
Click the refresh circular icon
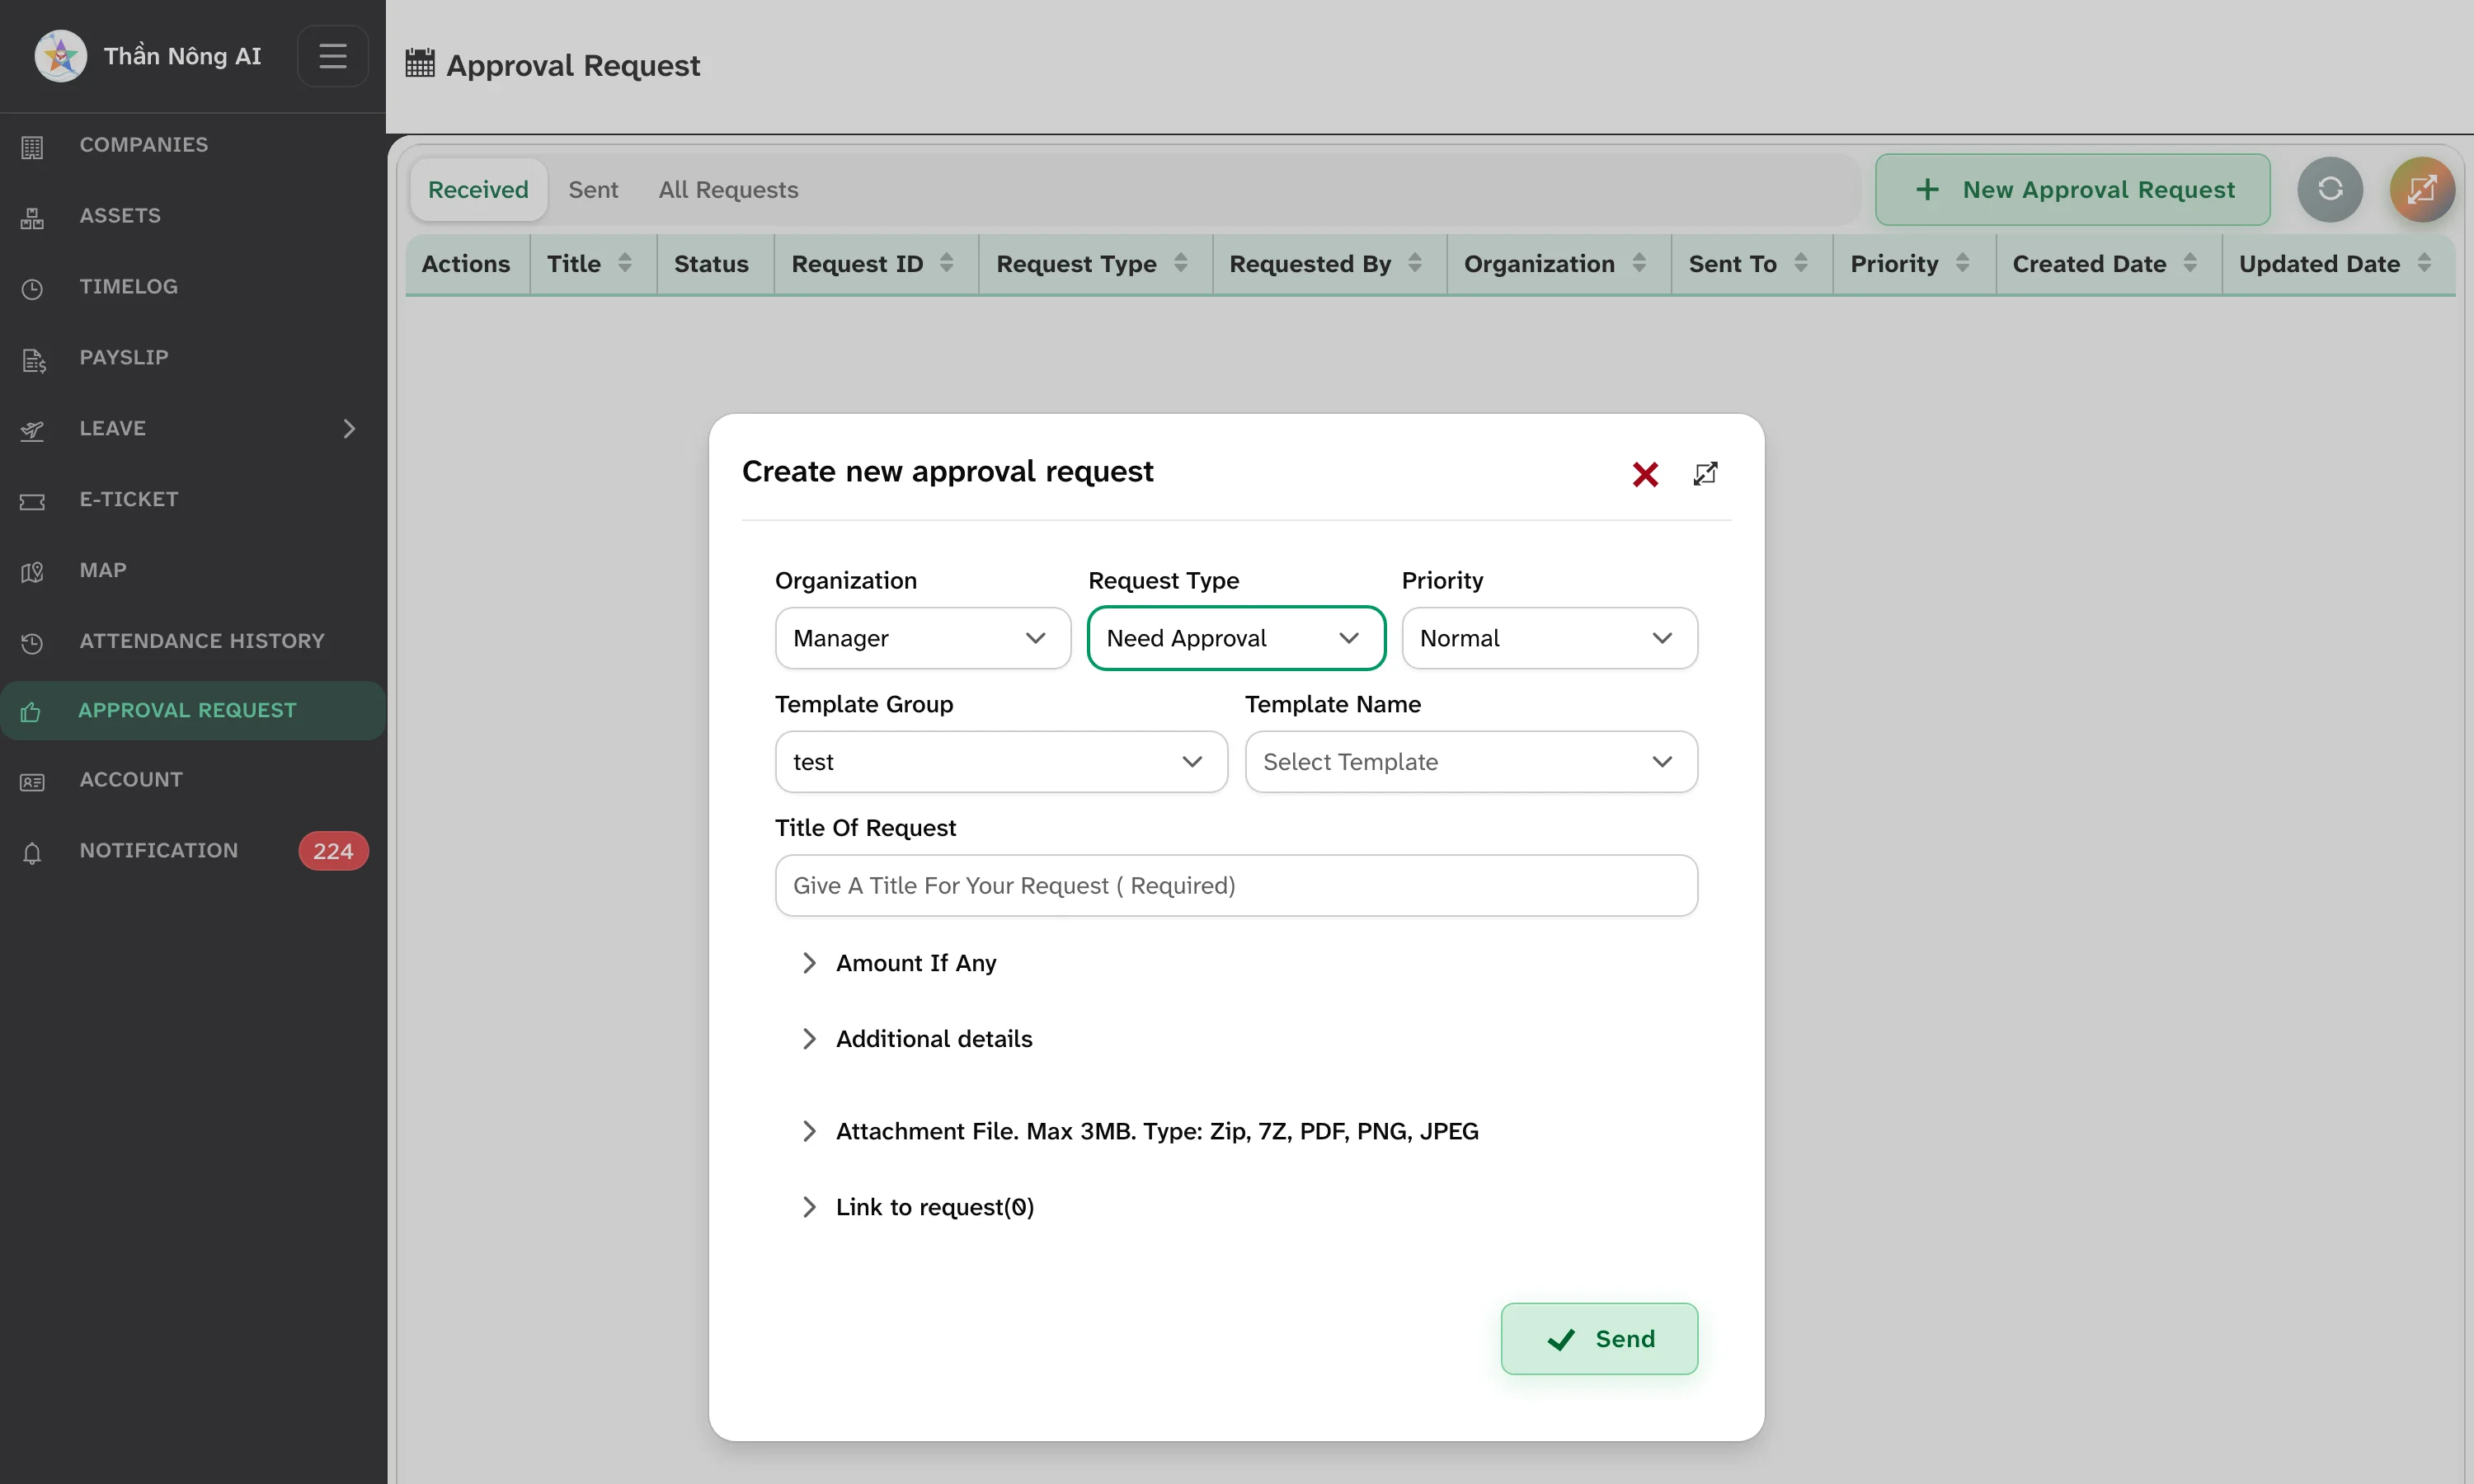coord(2330,189)
